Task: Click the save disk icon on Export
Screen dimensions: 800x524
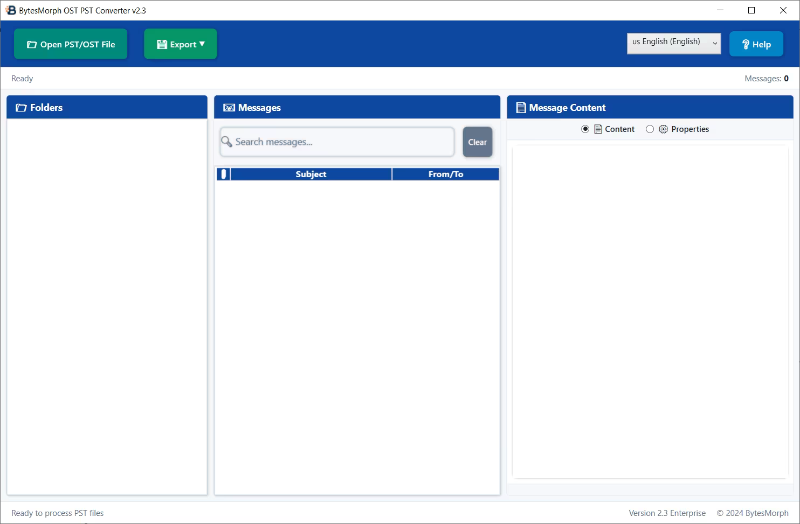Action: [162, 45]
